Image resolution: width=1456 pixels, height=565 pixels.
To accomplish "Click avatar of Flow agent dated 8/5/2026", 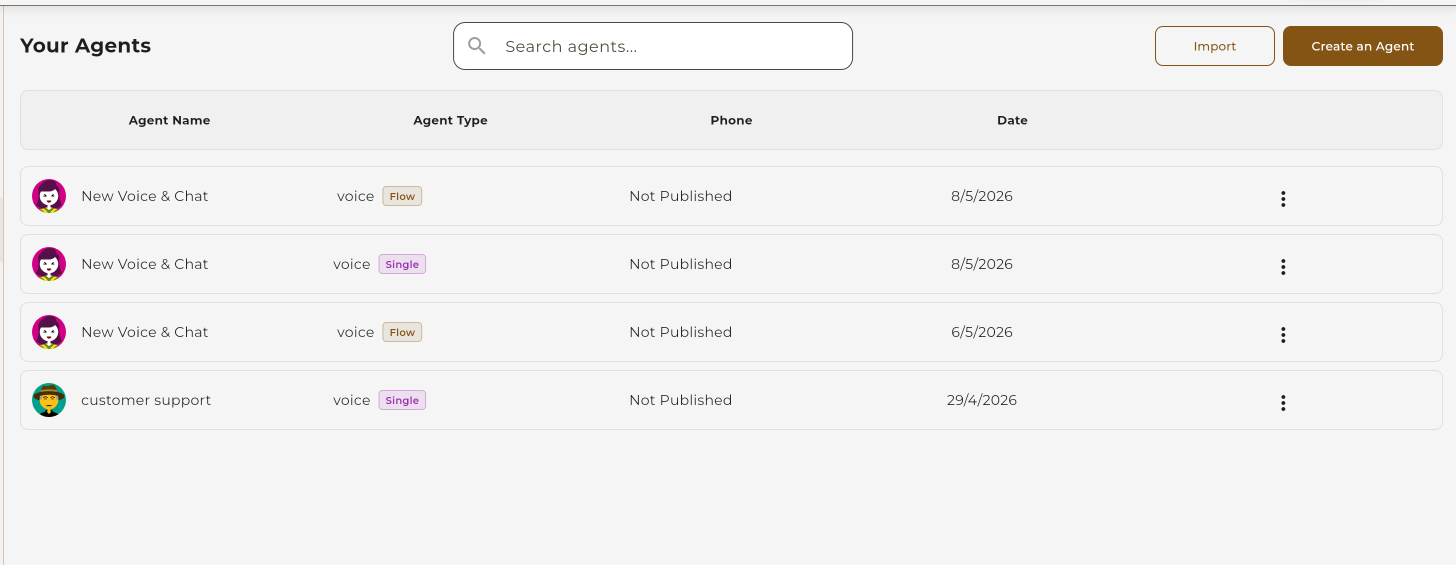I will tap(49, 196).
